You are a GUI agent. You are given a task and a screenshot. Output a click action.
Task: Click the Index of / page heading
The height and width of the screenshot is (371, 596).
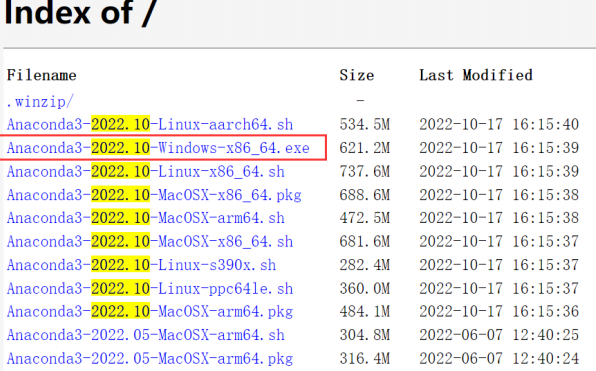(x=80, y=13)
